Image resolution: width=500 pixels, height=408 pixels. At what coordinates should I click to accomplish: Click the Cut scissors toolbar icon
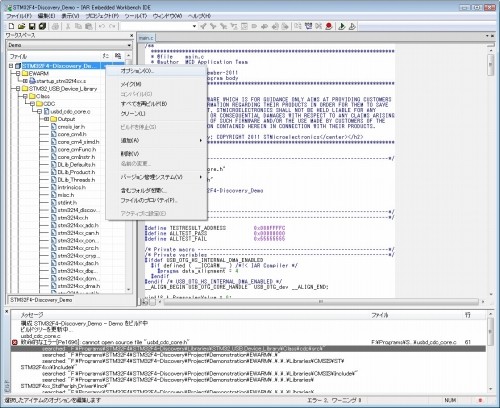click(x=68, y=26)
